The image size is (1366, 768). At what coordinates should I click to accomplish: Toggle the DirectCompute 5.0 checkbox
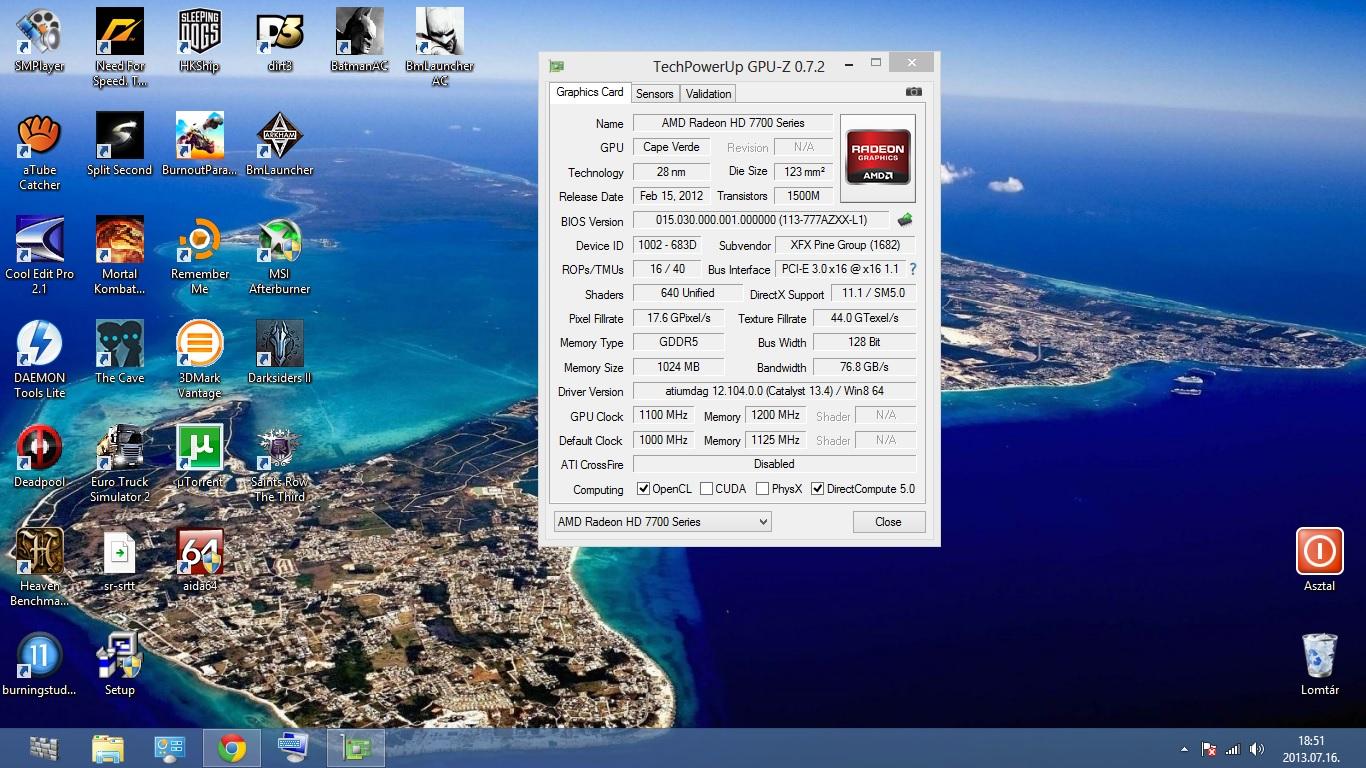(817, 489)
